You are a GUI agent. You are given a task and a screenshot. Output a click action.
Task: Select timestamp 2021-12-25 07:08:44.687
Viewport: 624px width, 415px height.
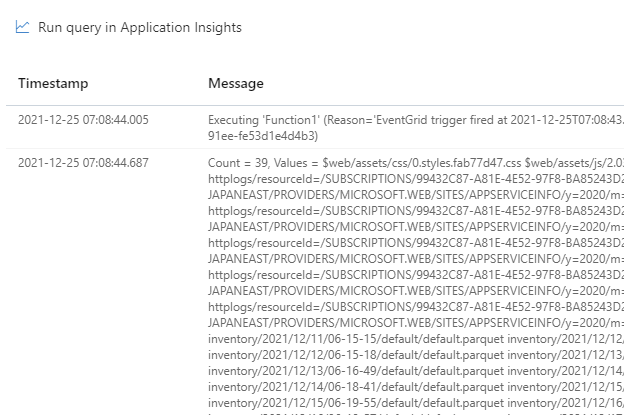pos(83,163)
